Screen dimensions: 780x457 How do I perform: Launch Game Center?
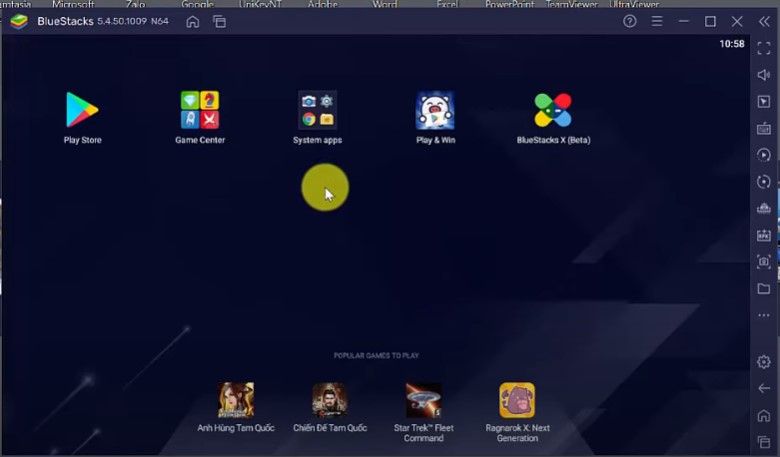point(200,110)
